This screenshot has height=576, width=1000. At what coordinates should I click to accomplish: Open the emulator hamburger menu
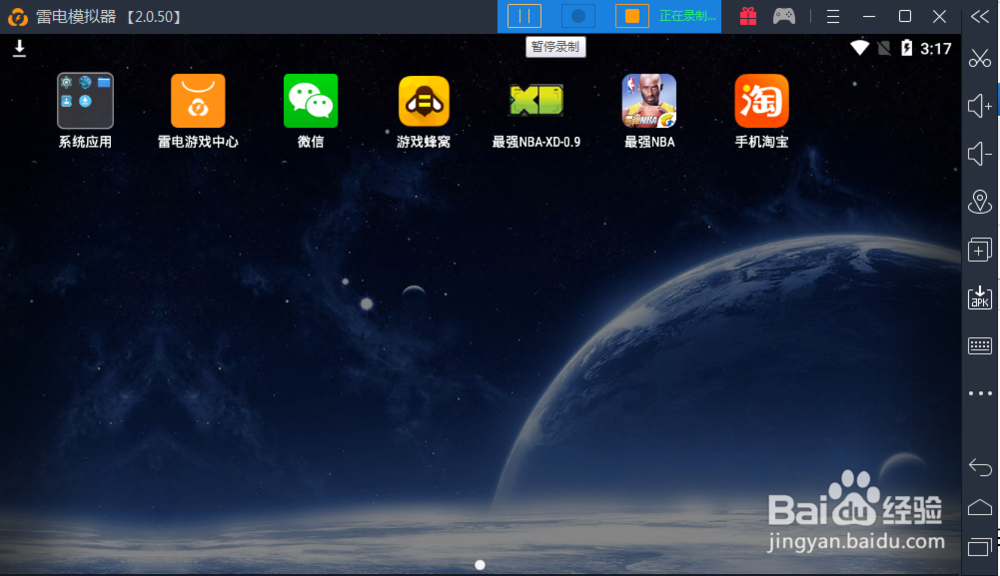[833, 16]
